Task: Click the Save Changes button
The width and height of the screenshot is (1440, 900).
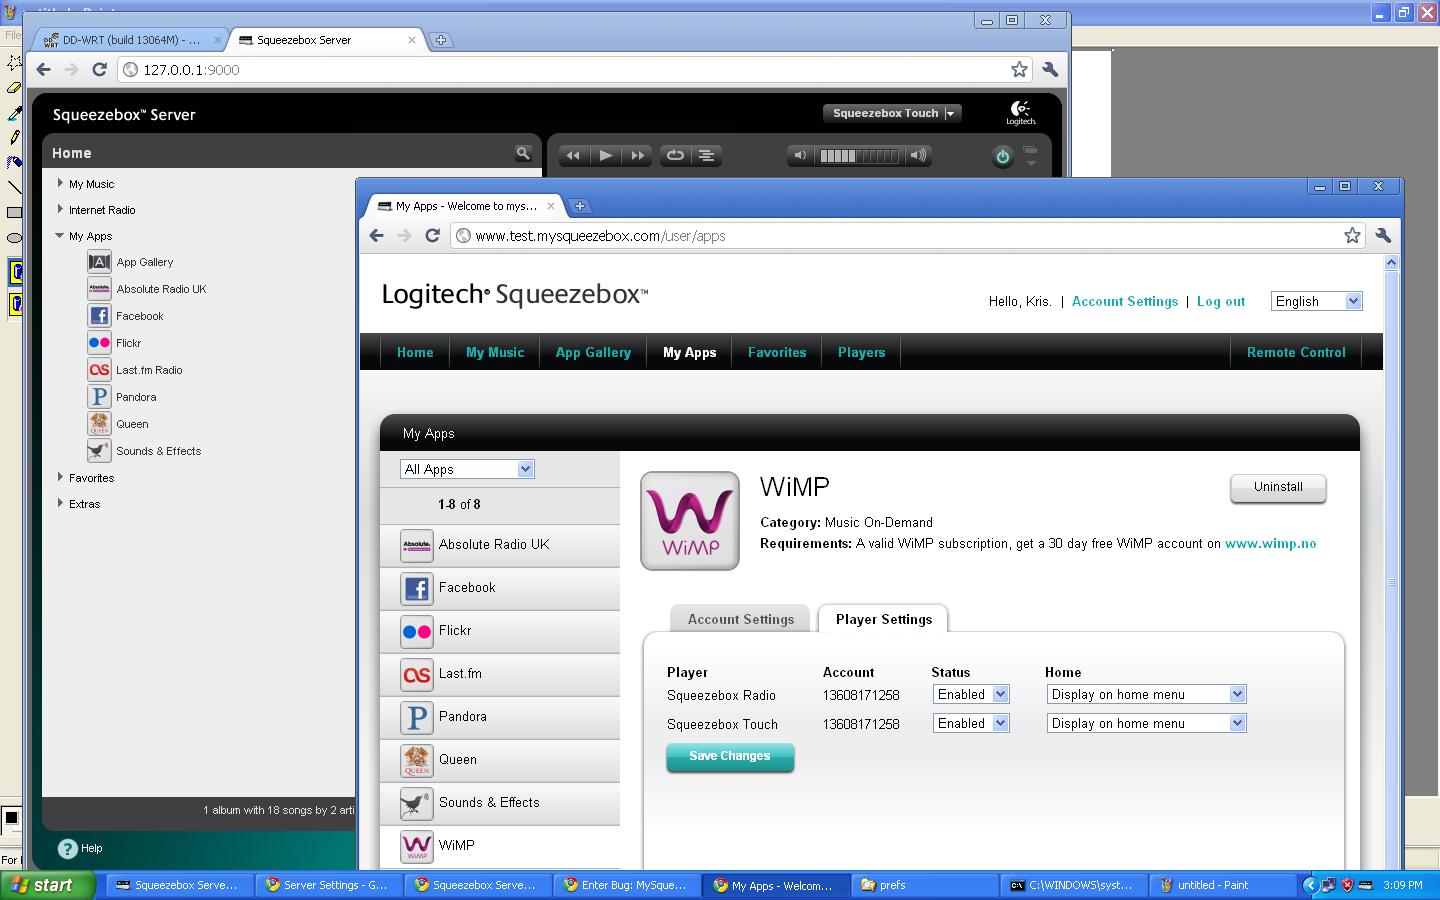Action: [730, 757]
